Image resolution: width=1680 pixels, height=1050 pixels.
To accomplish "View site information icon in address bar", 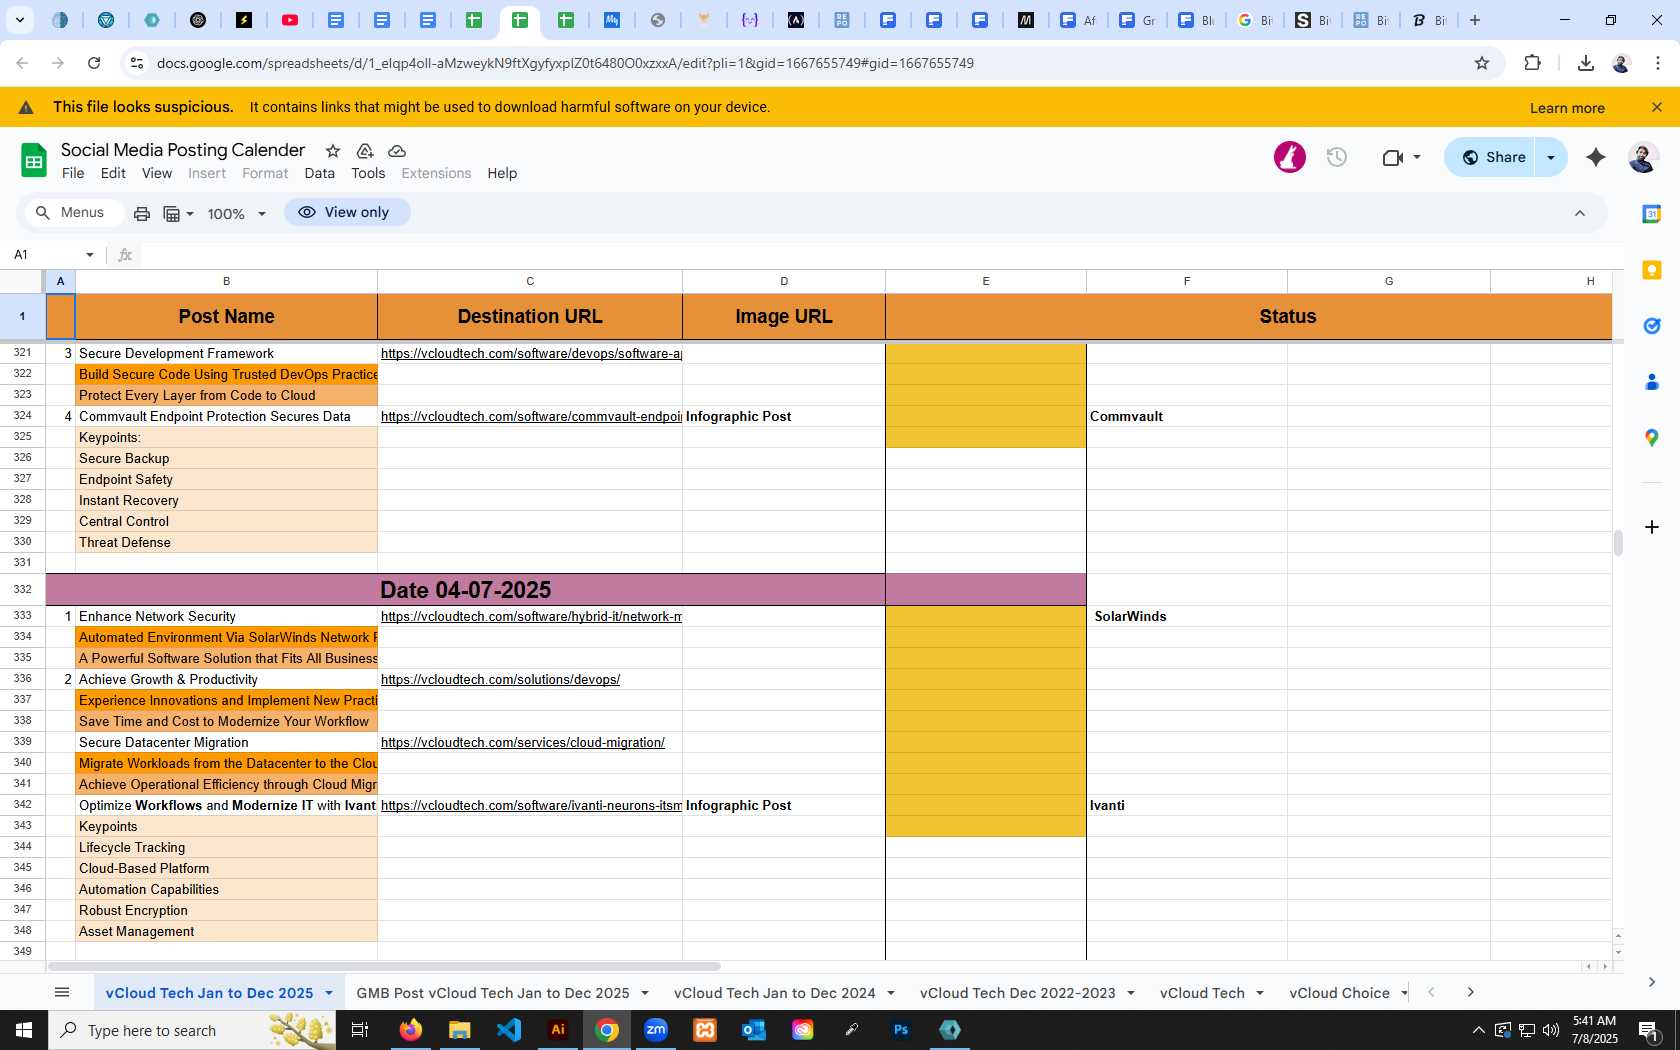I will pyautogui.click(x=137, y=63).
